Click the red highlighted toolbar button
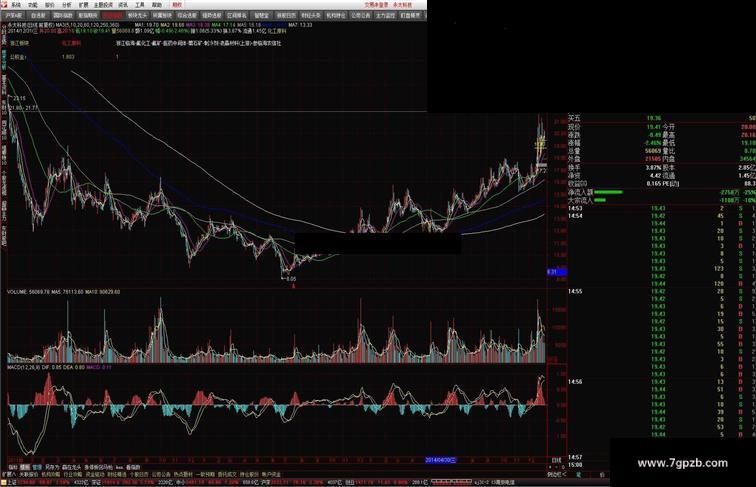756x487 pixels. point(112,15)
